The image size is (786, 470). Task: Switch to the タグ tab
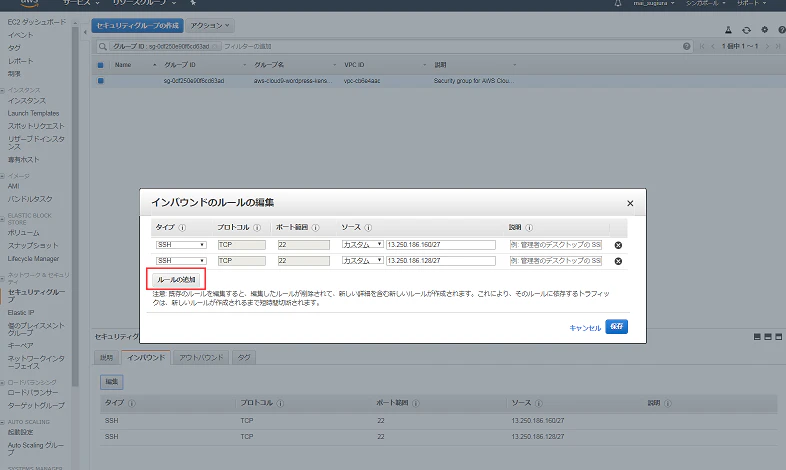point(244,358)
